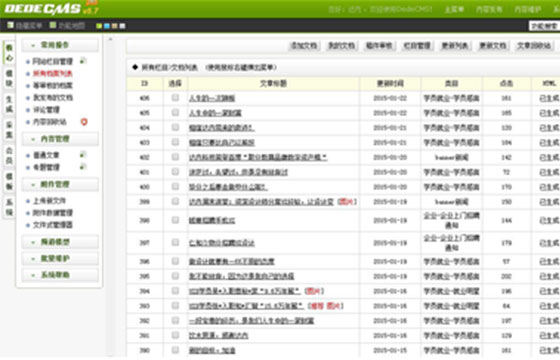Click the 添加文档 button

tap(304, 46)
